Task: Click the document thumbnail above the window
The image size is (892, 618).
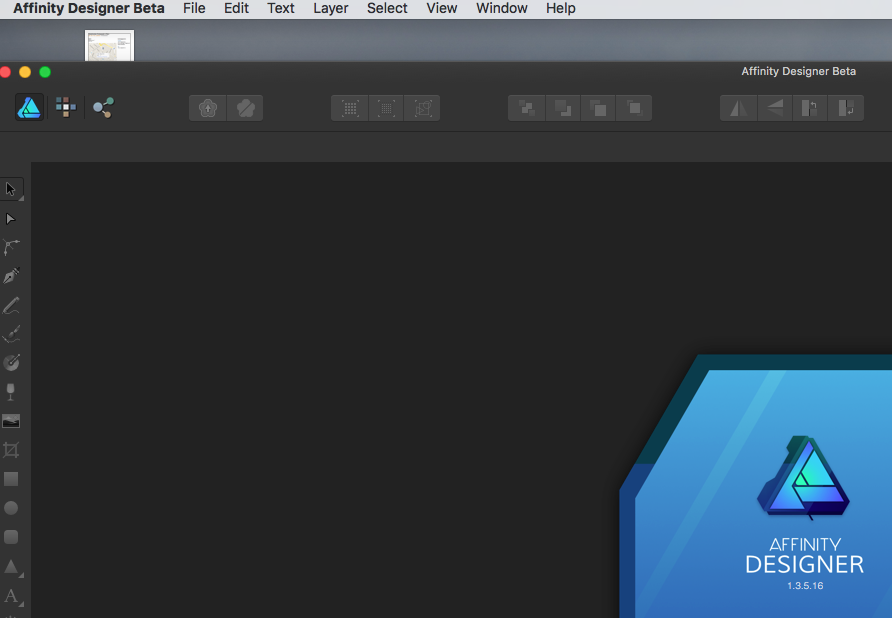Action: tap(109, 46)
